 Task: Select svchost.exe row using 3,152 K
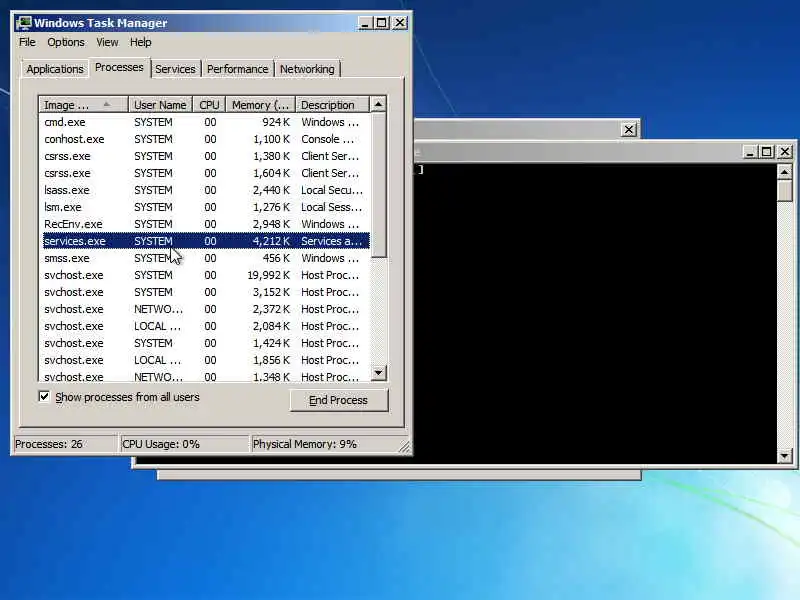(206, 292)
